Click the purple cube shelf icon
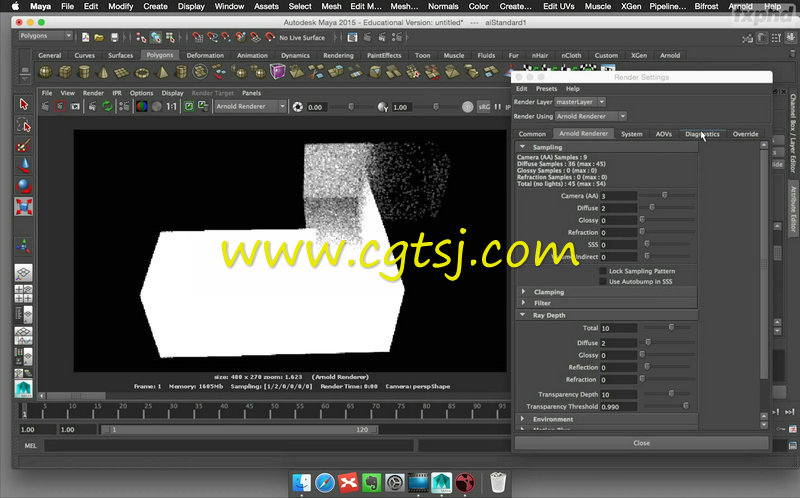800x498 pixels. [x=277, y=72]
